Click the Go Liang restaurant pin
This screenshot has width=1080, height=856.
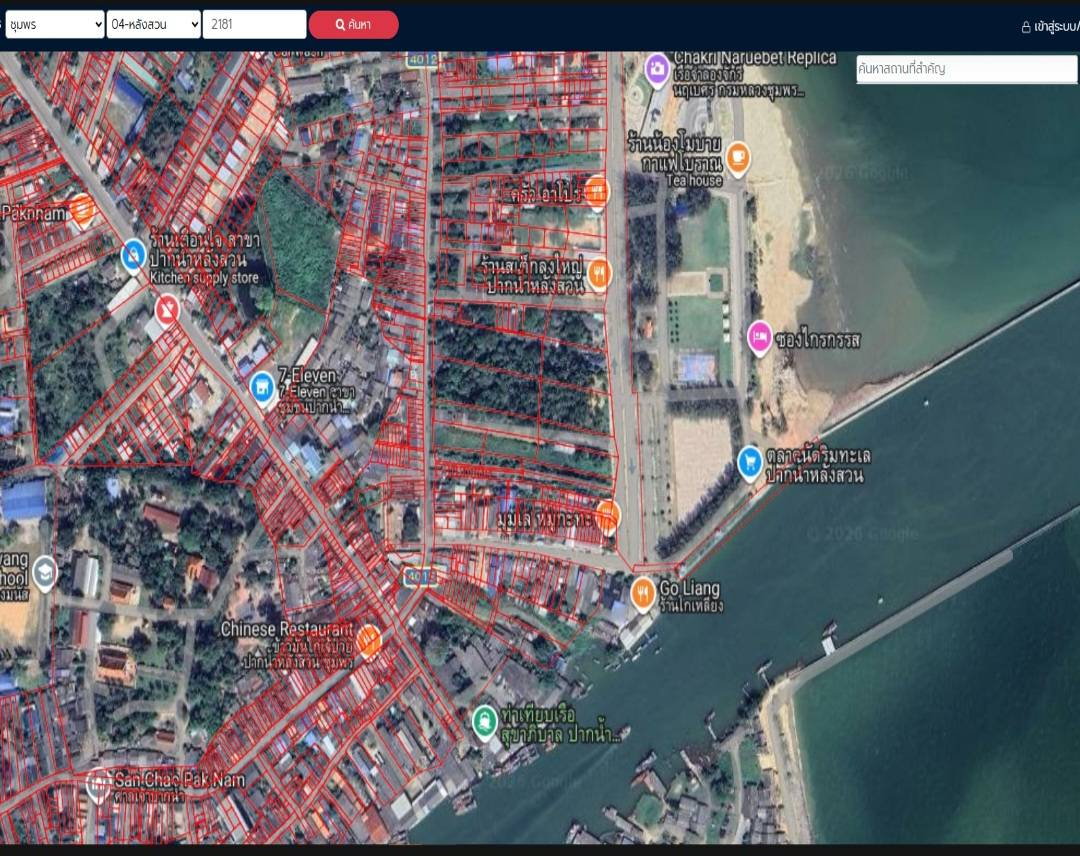pos(643,594)
